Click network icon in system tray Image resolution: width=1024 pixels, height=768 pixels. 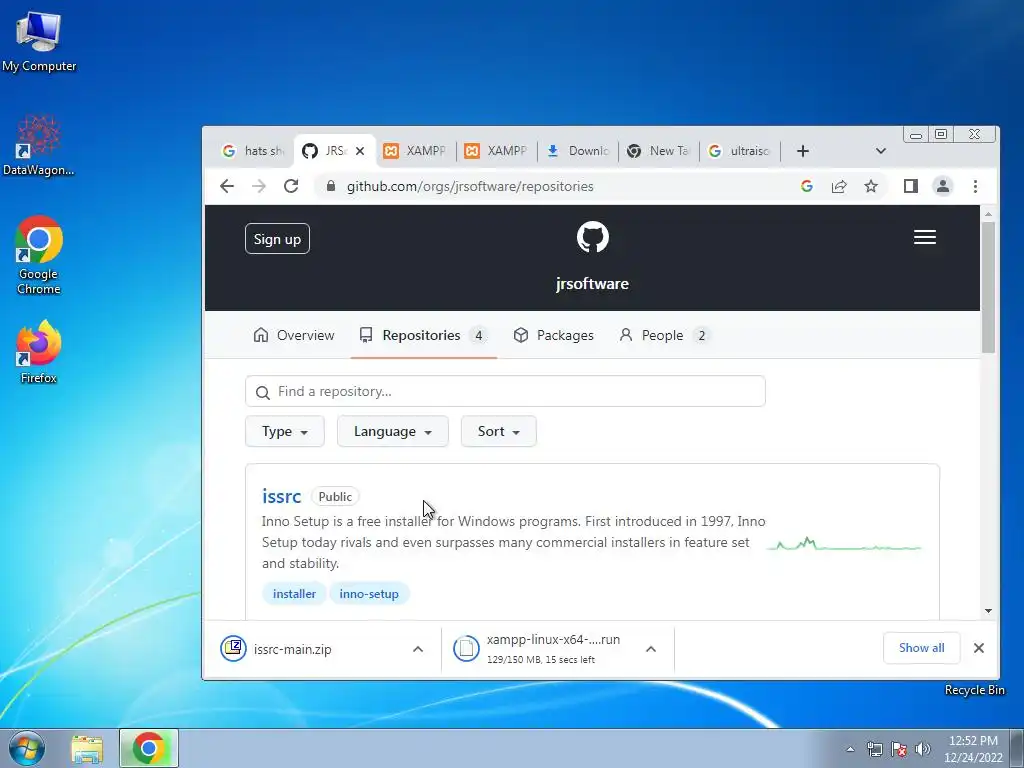(x=874, y=749)
